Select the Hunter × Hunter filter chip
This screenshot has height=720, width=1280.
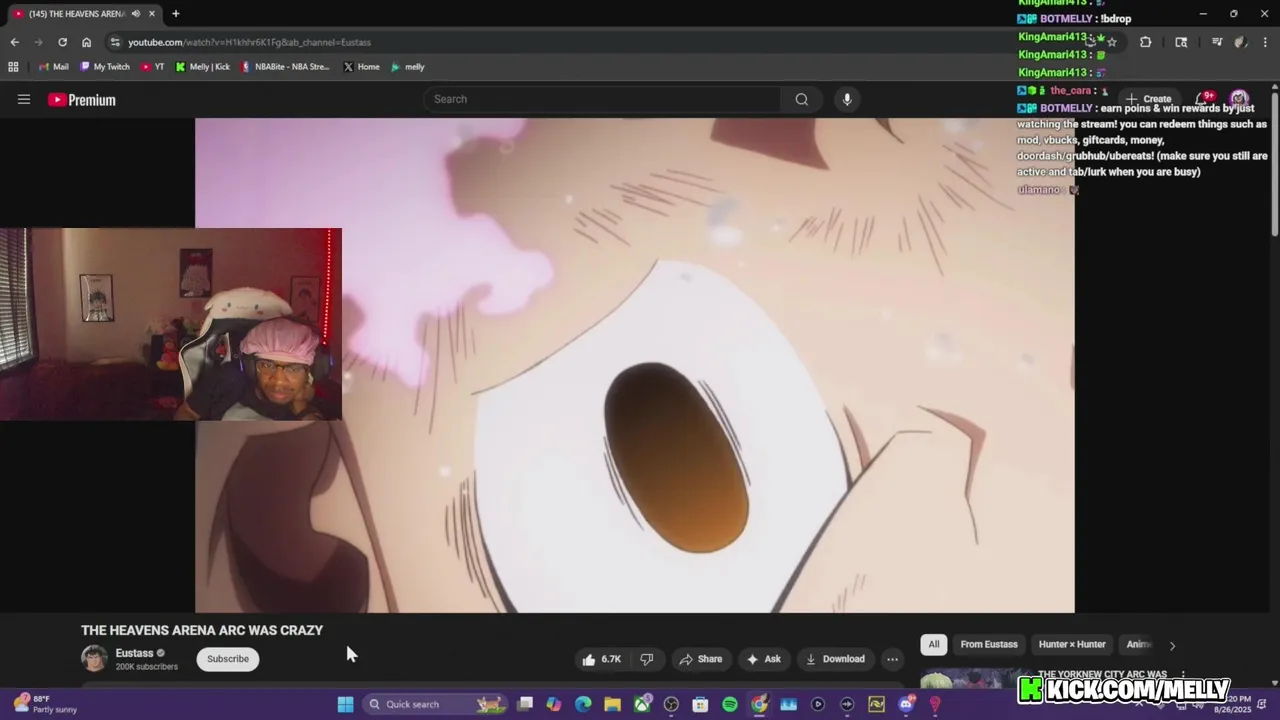pyautogui.click(x=1072, y=644)
